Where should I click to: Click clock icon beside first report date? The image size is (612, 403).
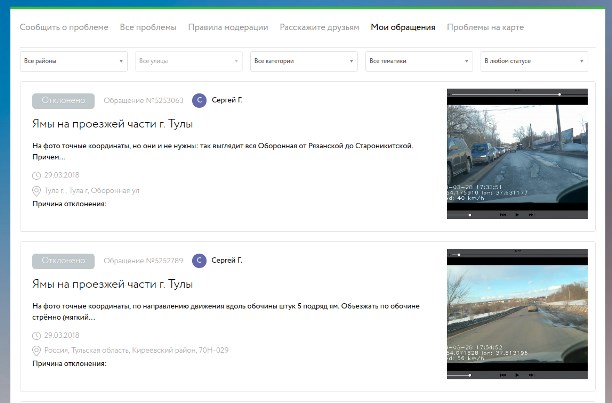pyautogui.click(x=36, y=176)
